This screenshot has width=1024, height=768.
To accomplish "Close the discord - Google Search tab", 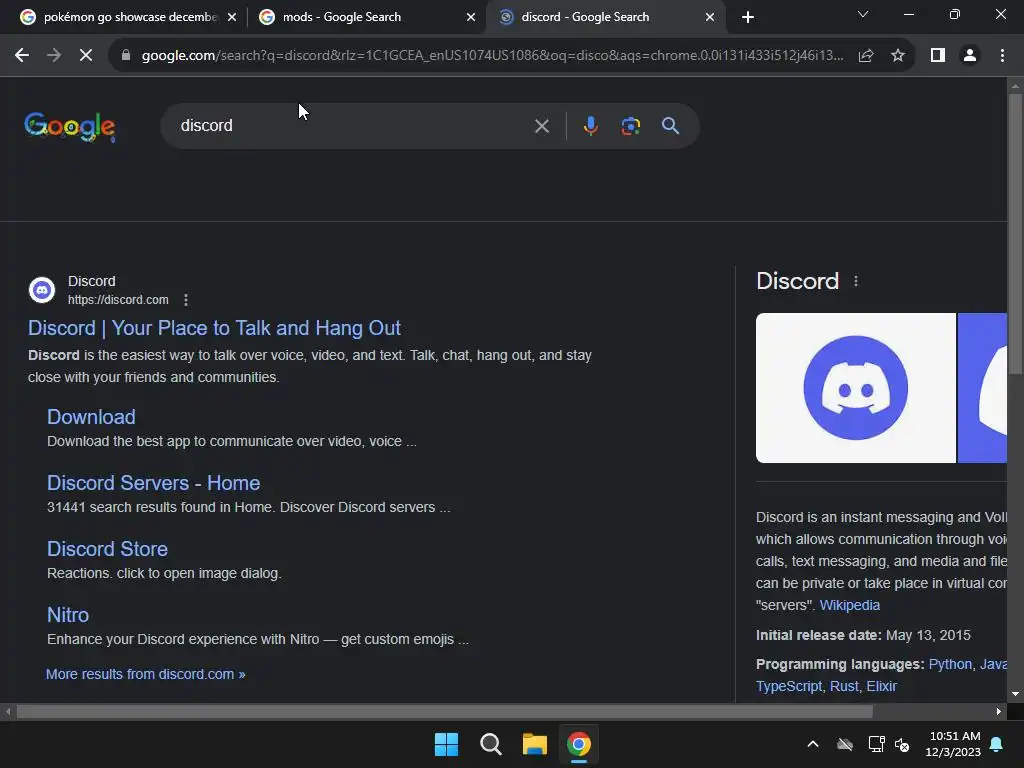I will pos(710,17).
